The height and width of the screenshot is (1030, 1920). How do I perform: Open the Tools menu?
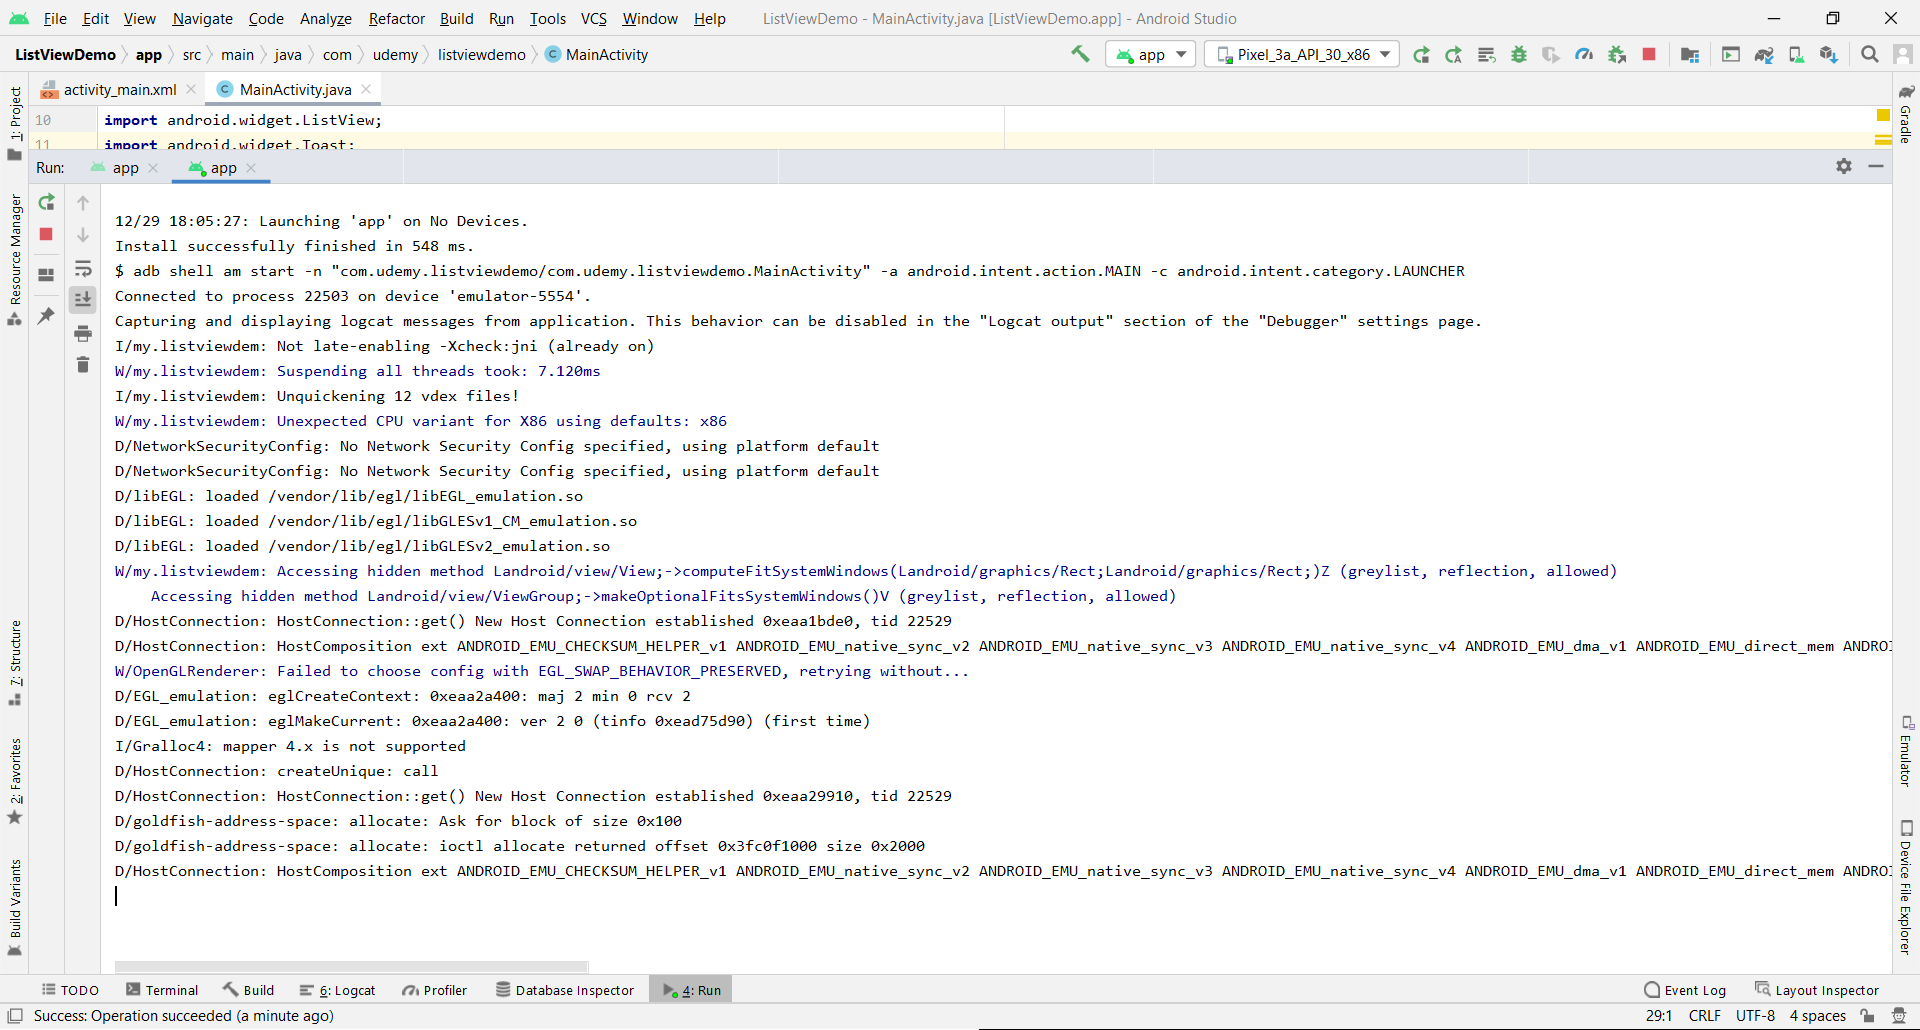pyautogui.click(x=548, y=18)
